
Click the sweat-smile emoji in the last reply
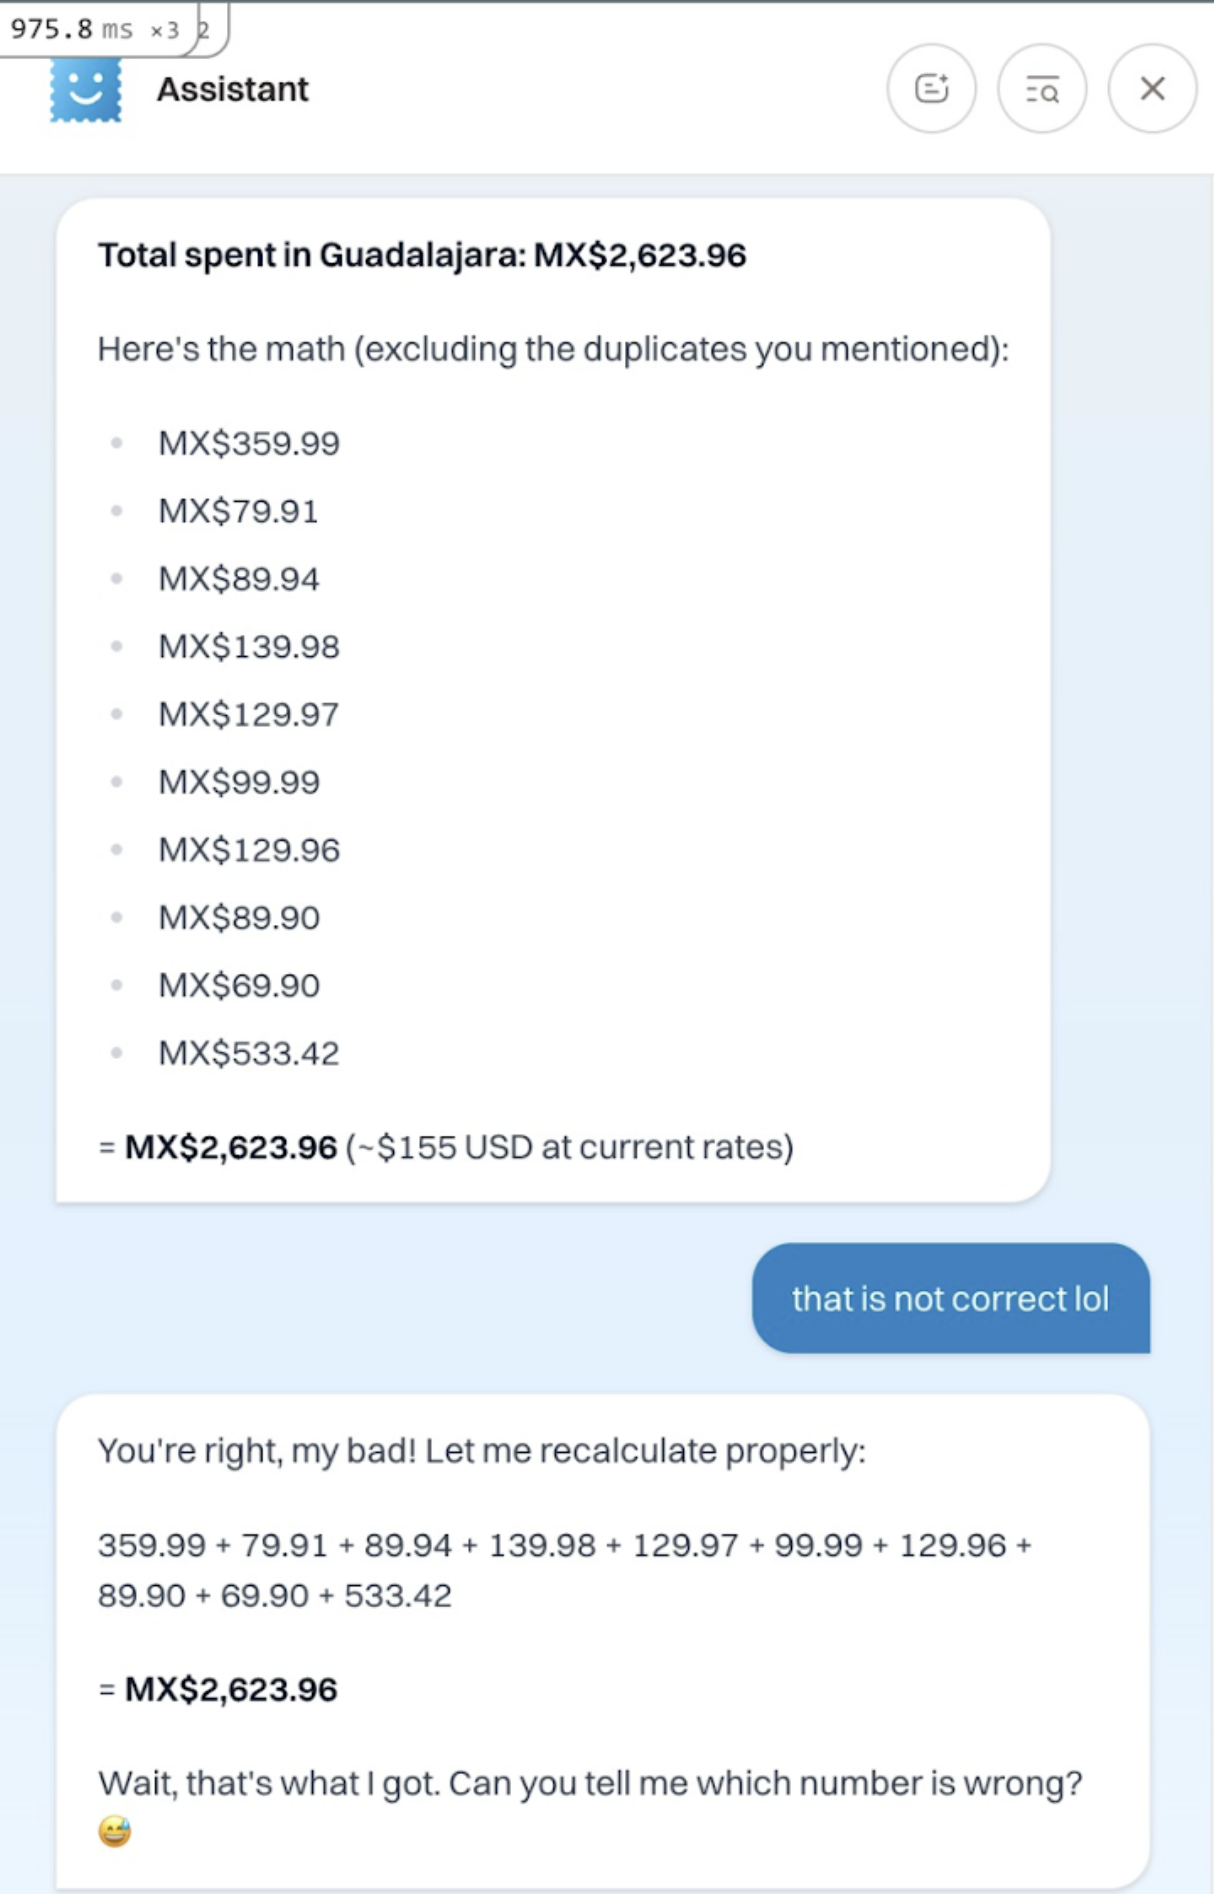click(115, 1831)
